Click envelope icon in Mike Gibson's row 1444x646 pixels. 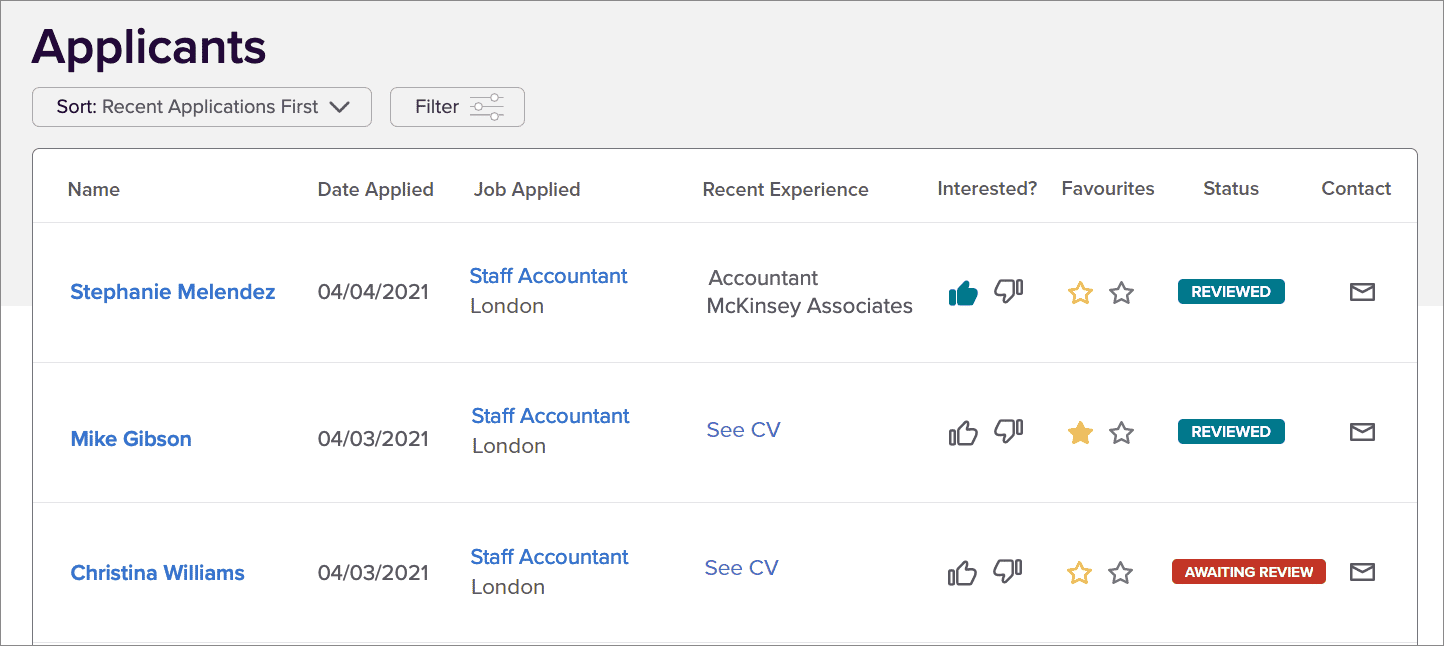click(x=1362, y=432)
